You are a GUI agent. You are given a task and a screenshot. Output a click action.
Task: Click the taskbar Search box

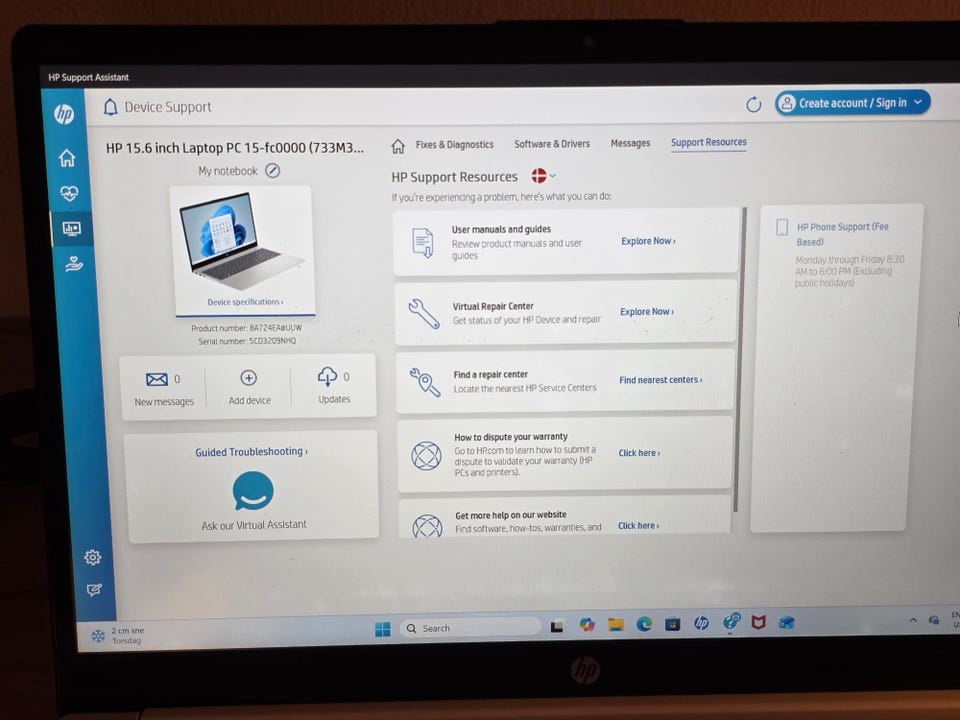pyautogui.click(x=470, y=628)
